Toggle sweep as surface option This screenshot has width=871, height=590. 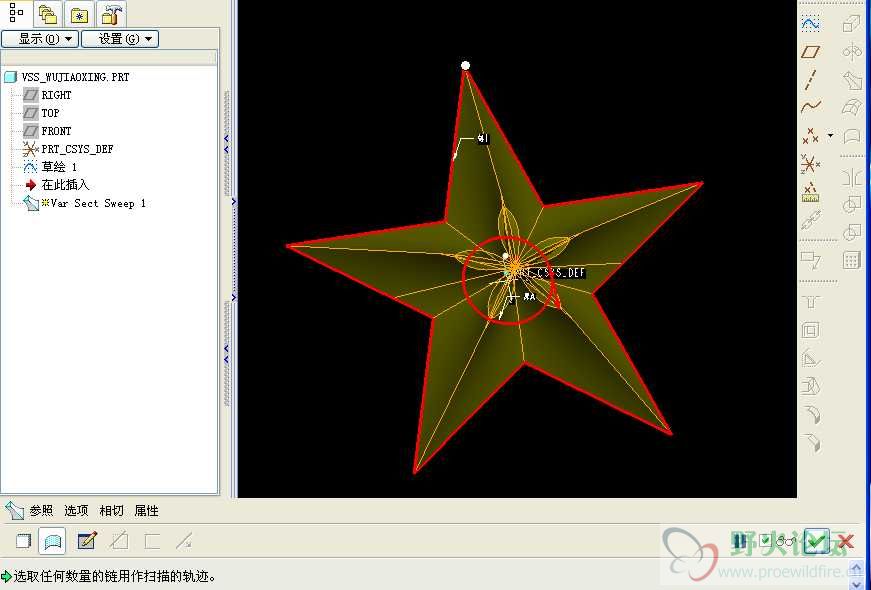(x=52, y=541)
